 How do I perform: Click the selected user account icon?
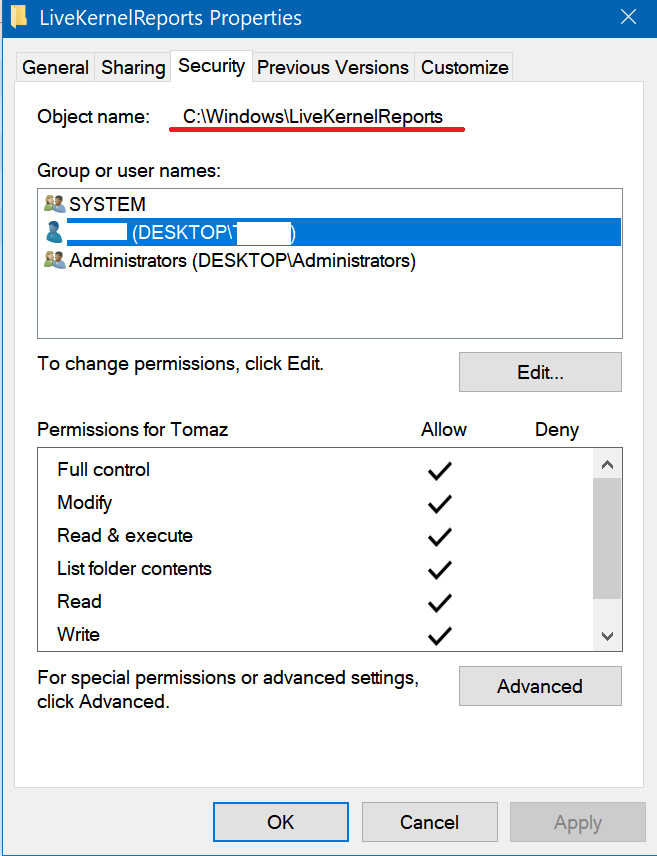click(54, 233)
